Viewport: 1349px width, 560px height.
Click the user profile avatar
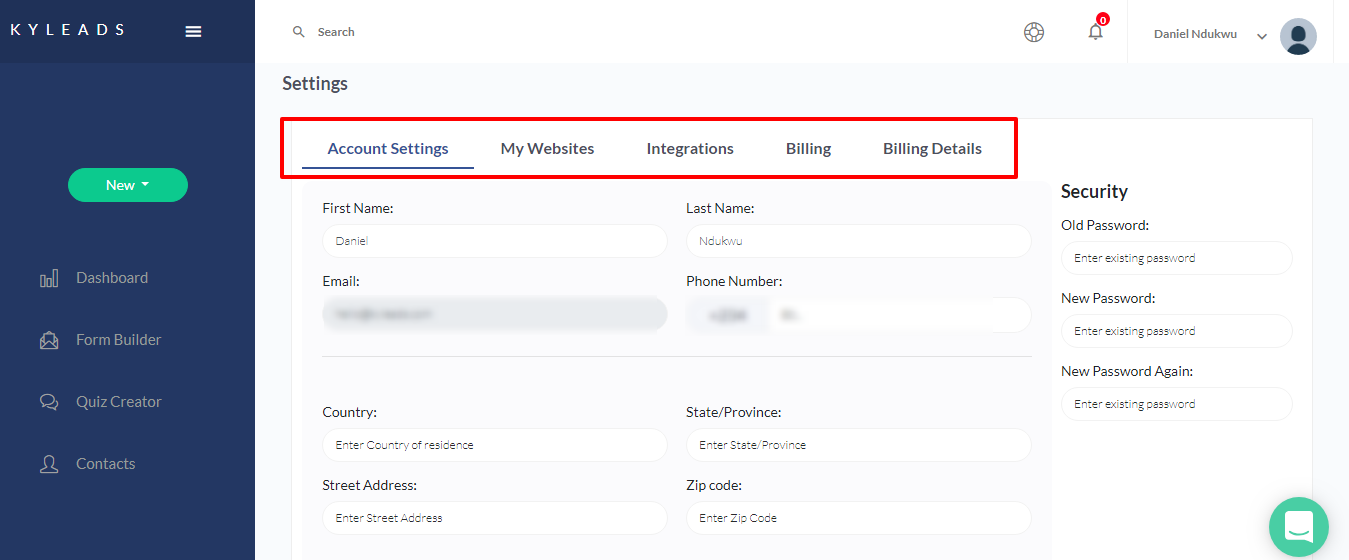1298,36
